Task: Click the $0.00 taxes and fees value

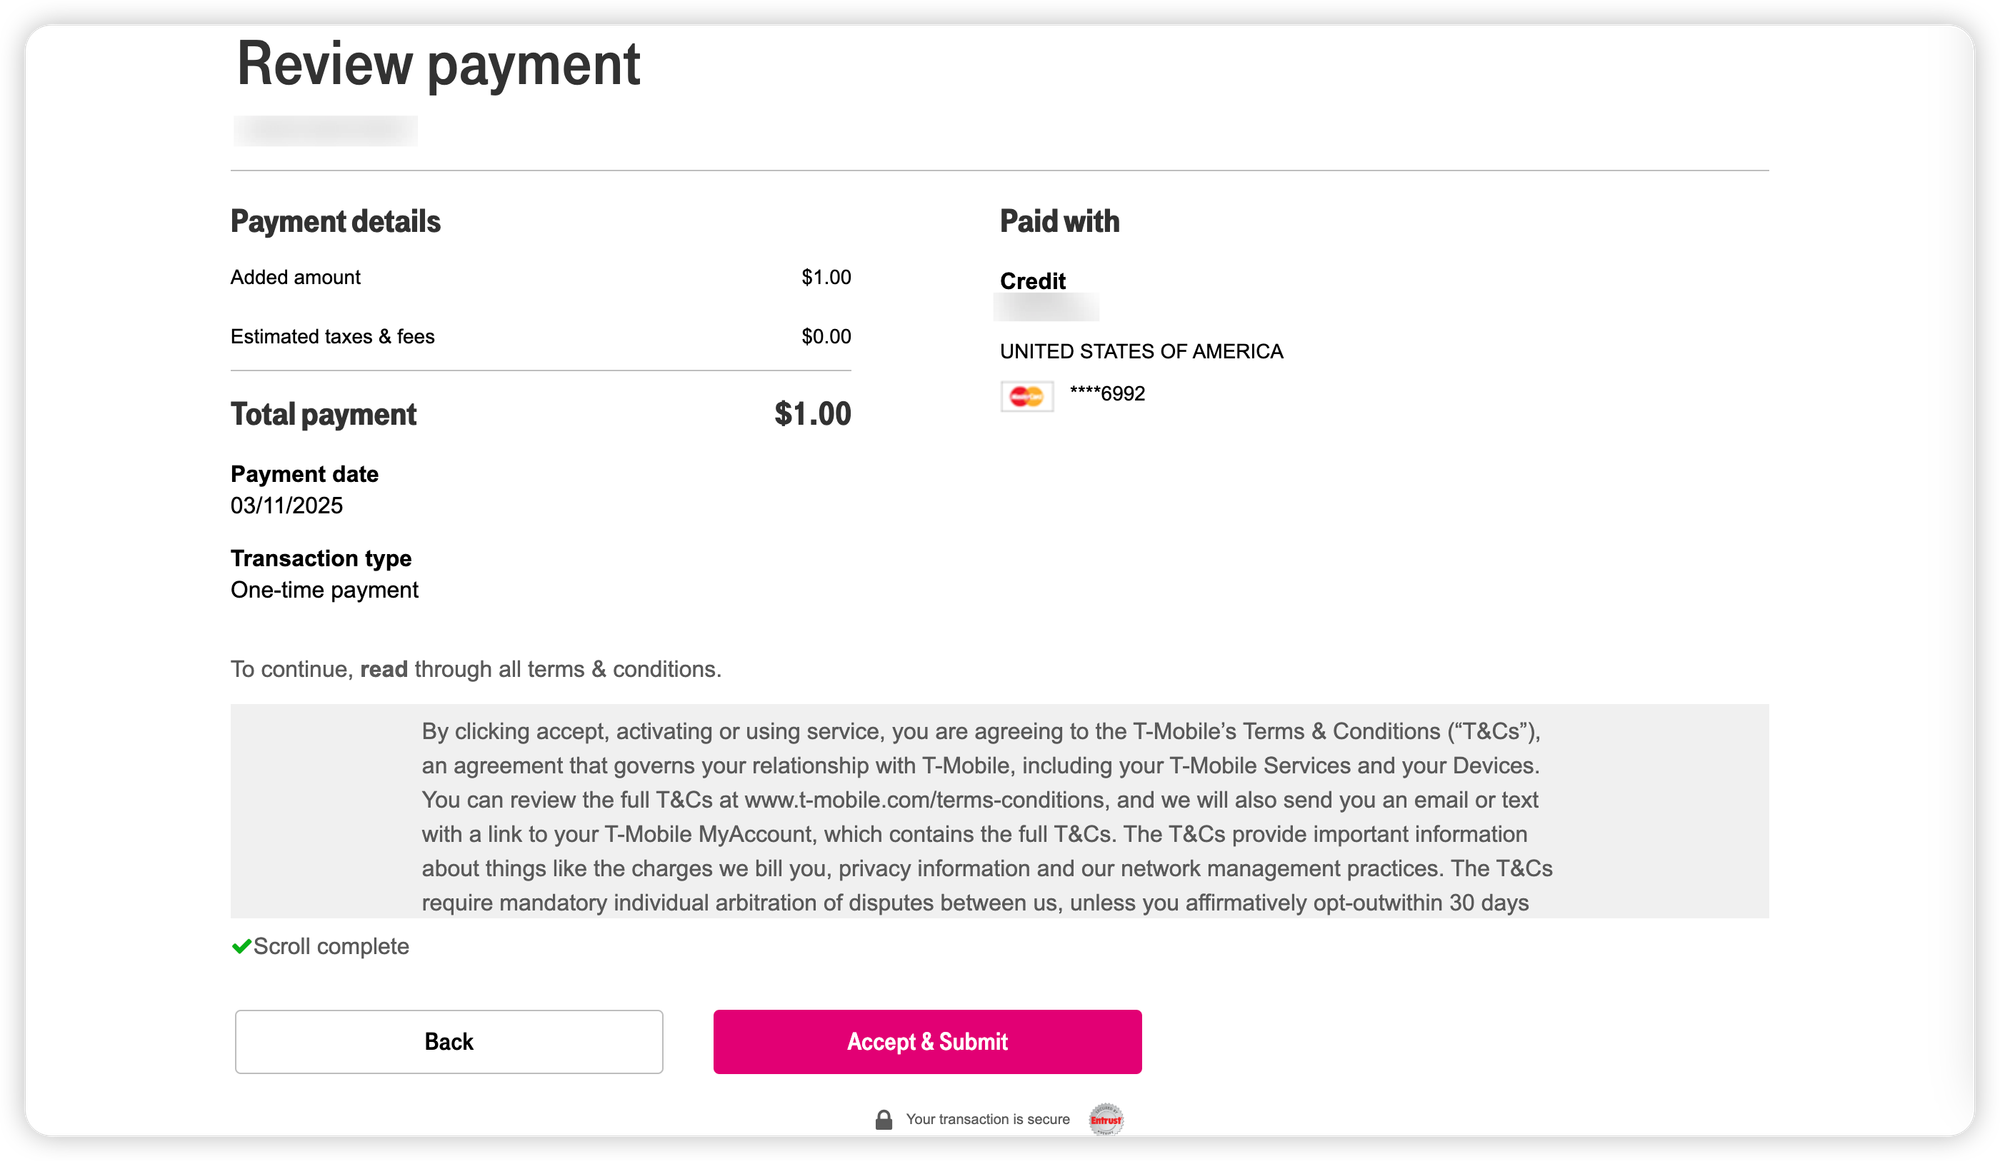Action: tap(826, 337)
